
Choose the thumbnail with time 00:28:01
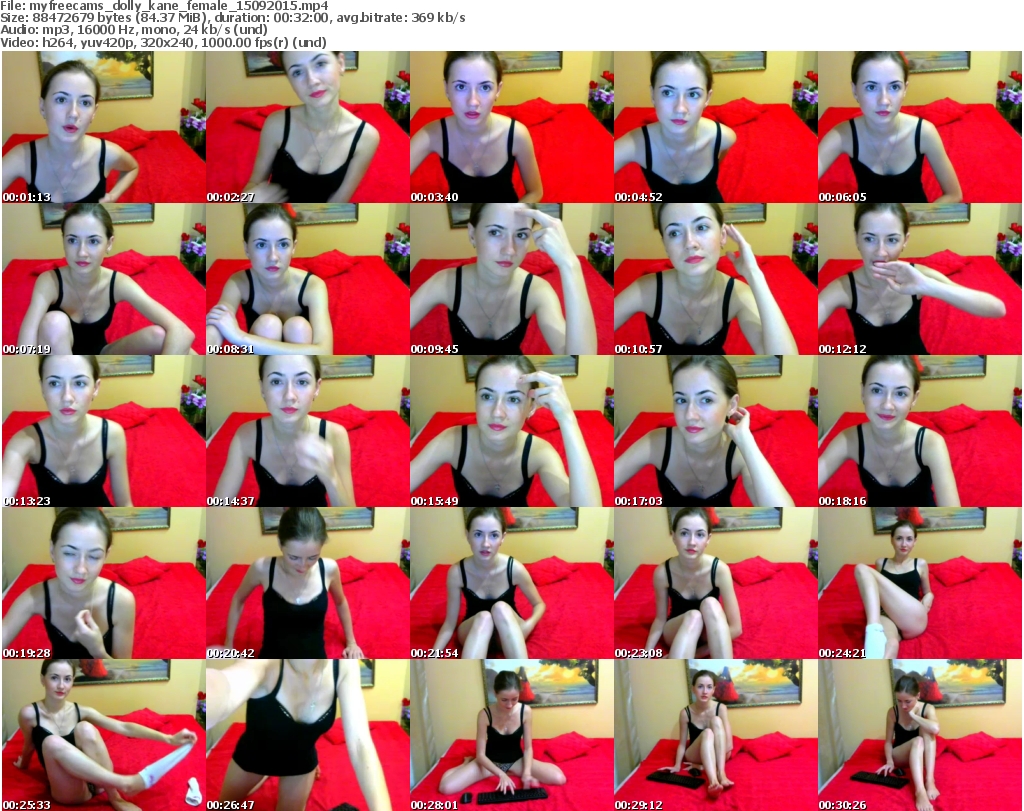coord(511,735)
